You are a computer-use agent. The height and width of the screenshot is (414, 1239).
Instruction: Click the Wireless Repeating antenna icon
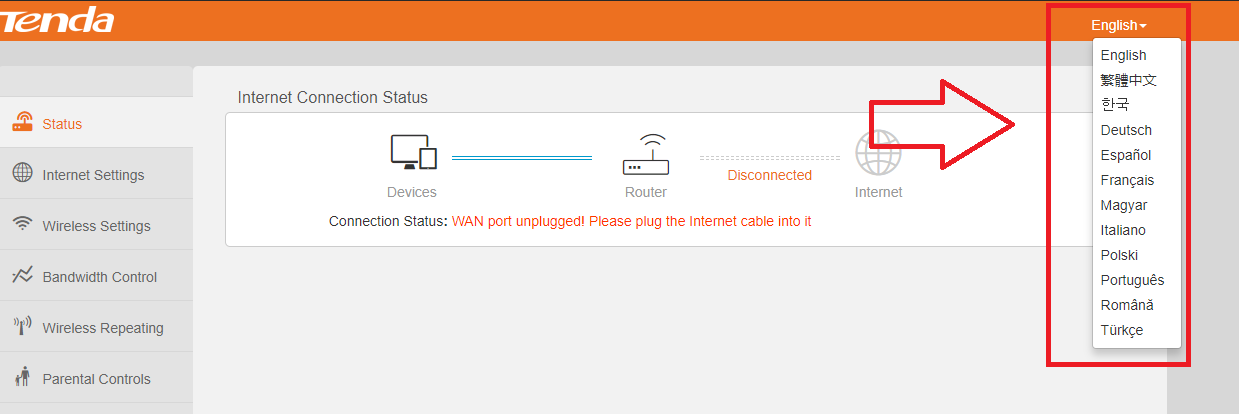tap(22, 326)
